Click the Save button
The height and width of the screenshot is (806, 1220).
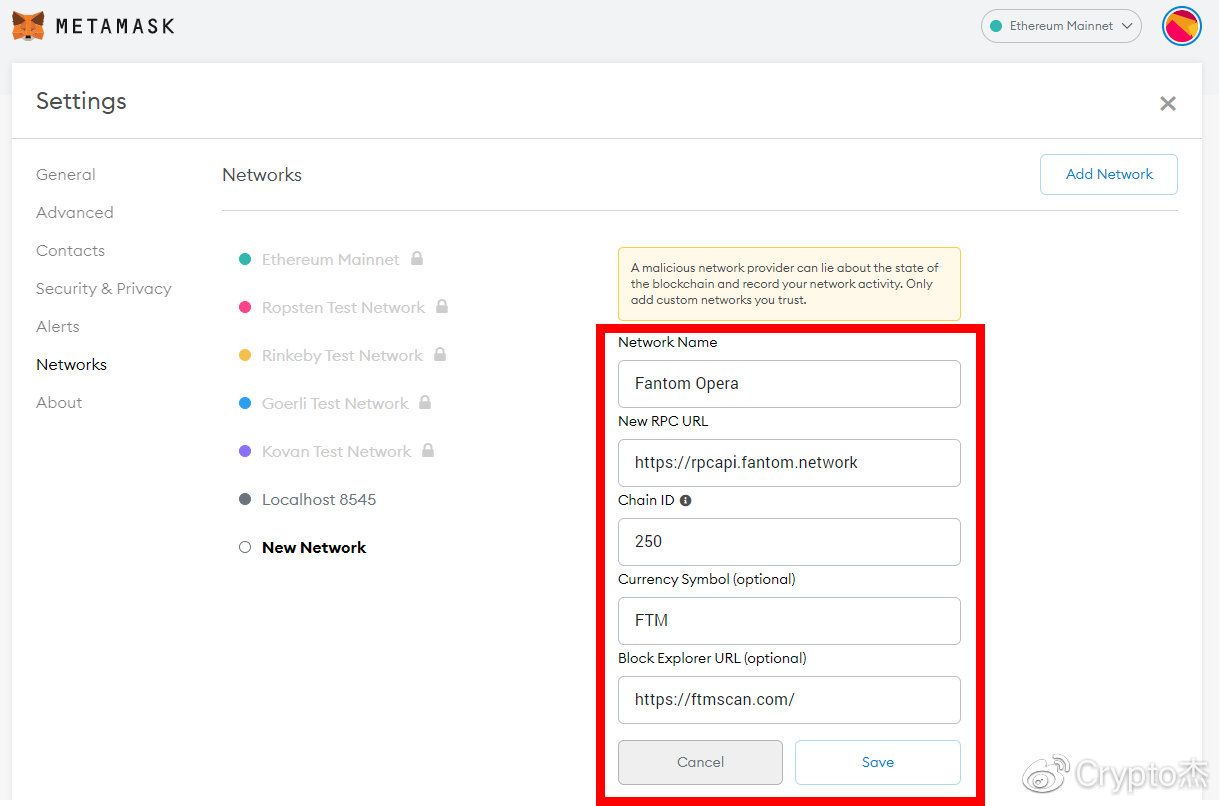pos(878,762)
